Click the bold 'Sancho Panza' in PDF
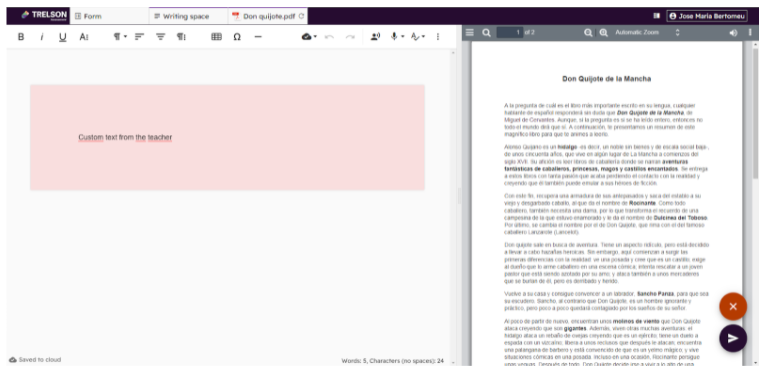This screenshot has width=759, height=368. (x=655, y=294)
